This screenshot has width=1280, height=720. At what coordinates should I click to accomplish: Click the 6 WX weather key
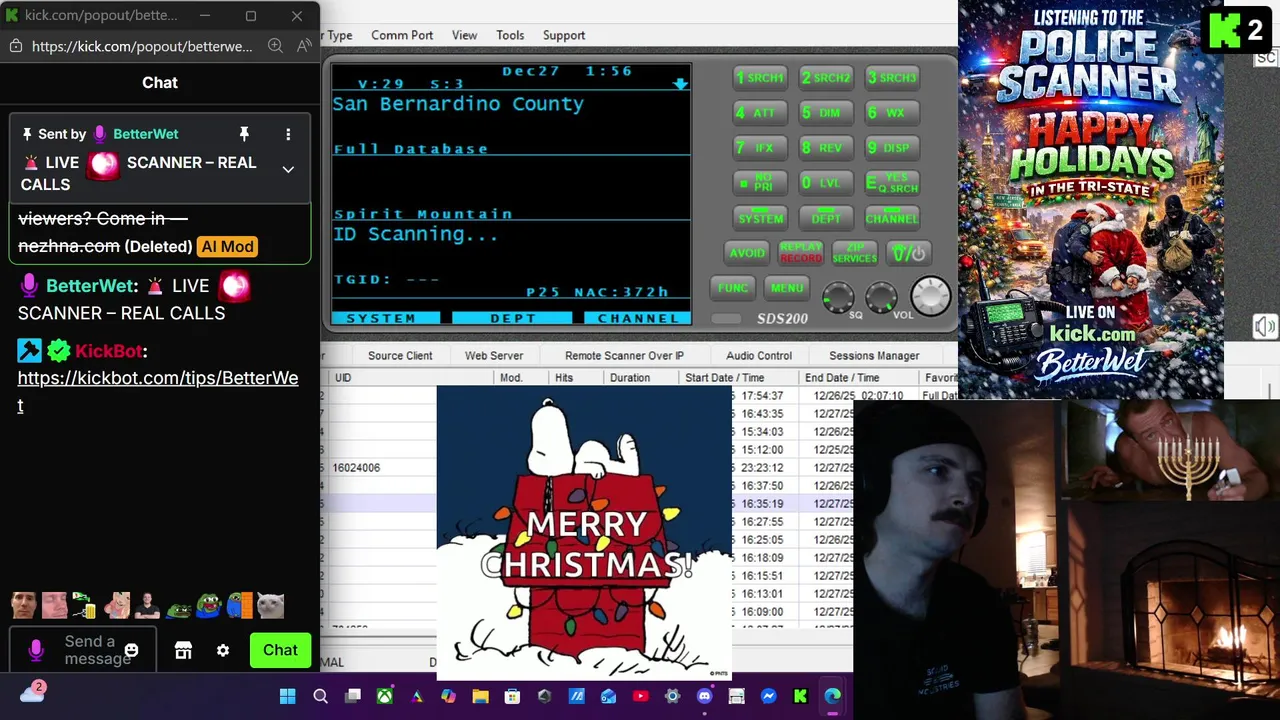point(892,113)
